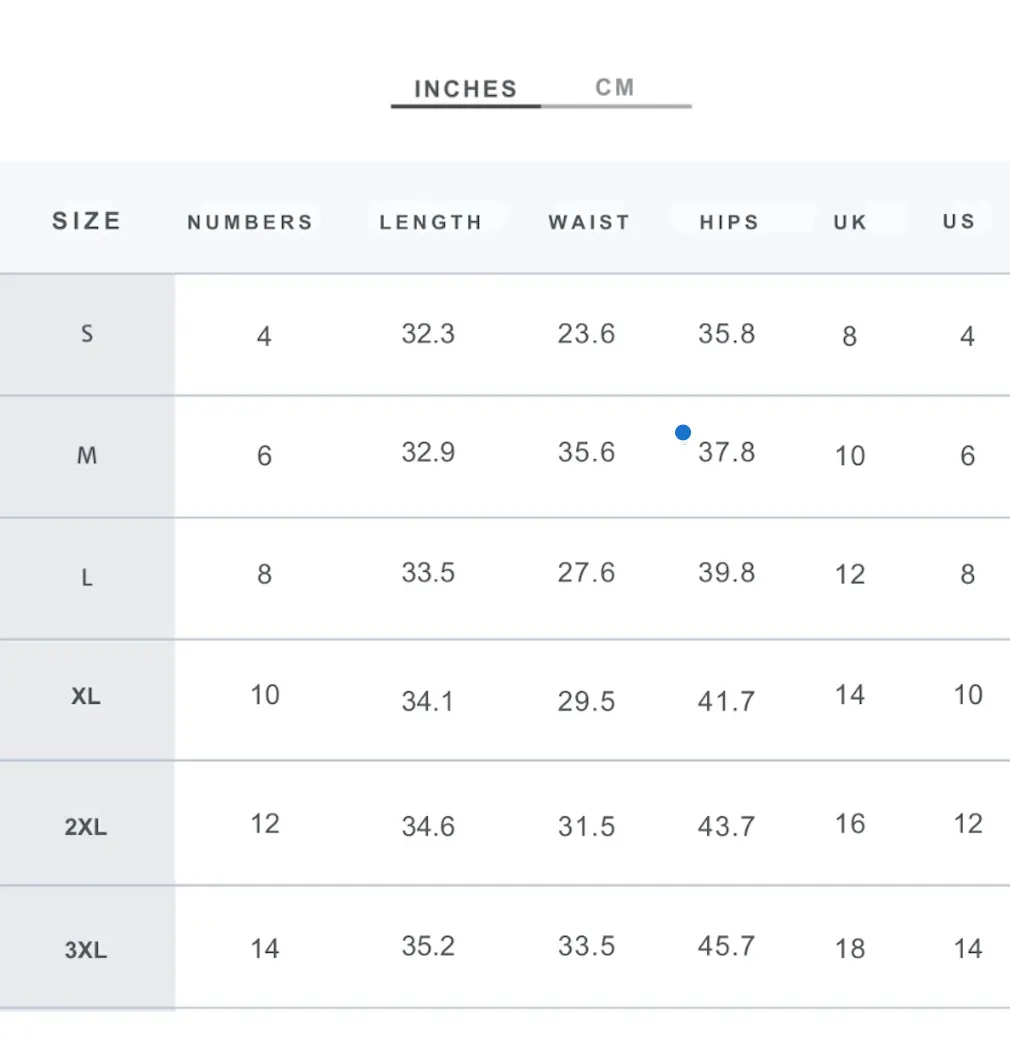Click the 34.1 length value for XL

[428, 702]
